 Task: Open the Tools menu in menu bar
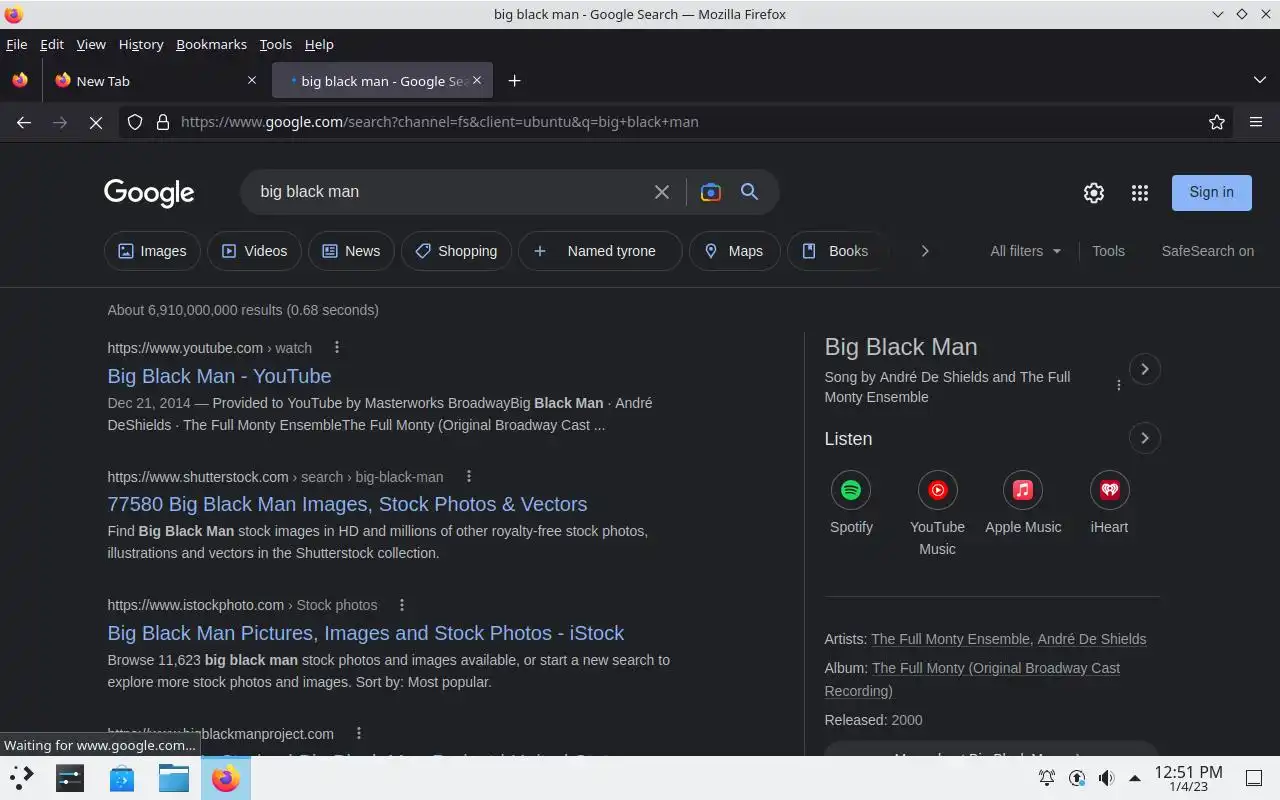275,44
